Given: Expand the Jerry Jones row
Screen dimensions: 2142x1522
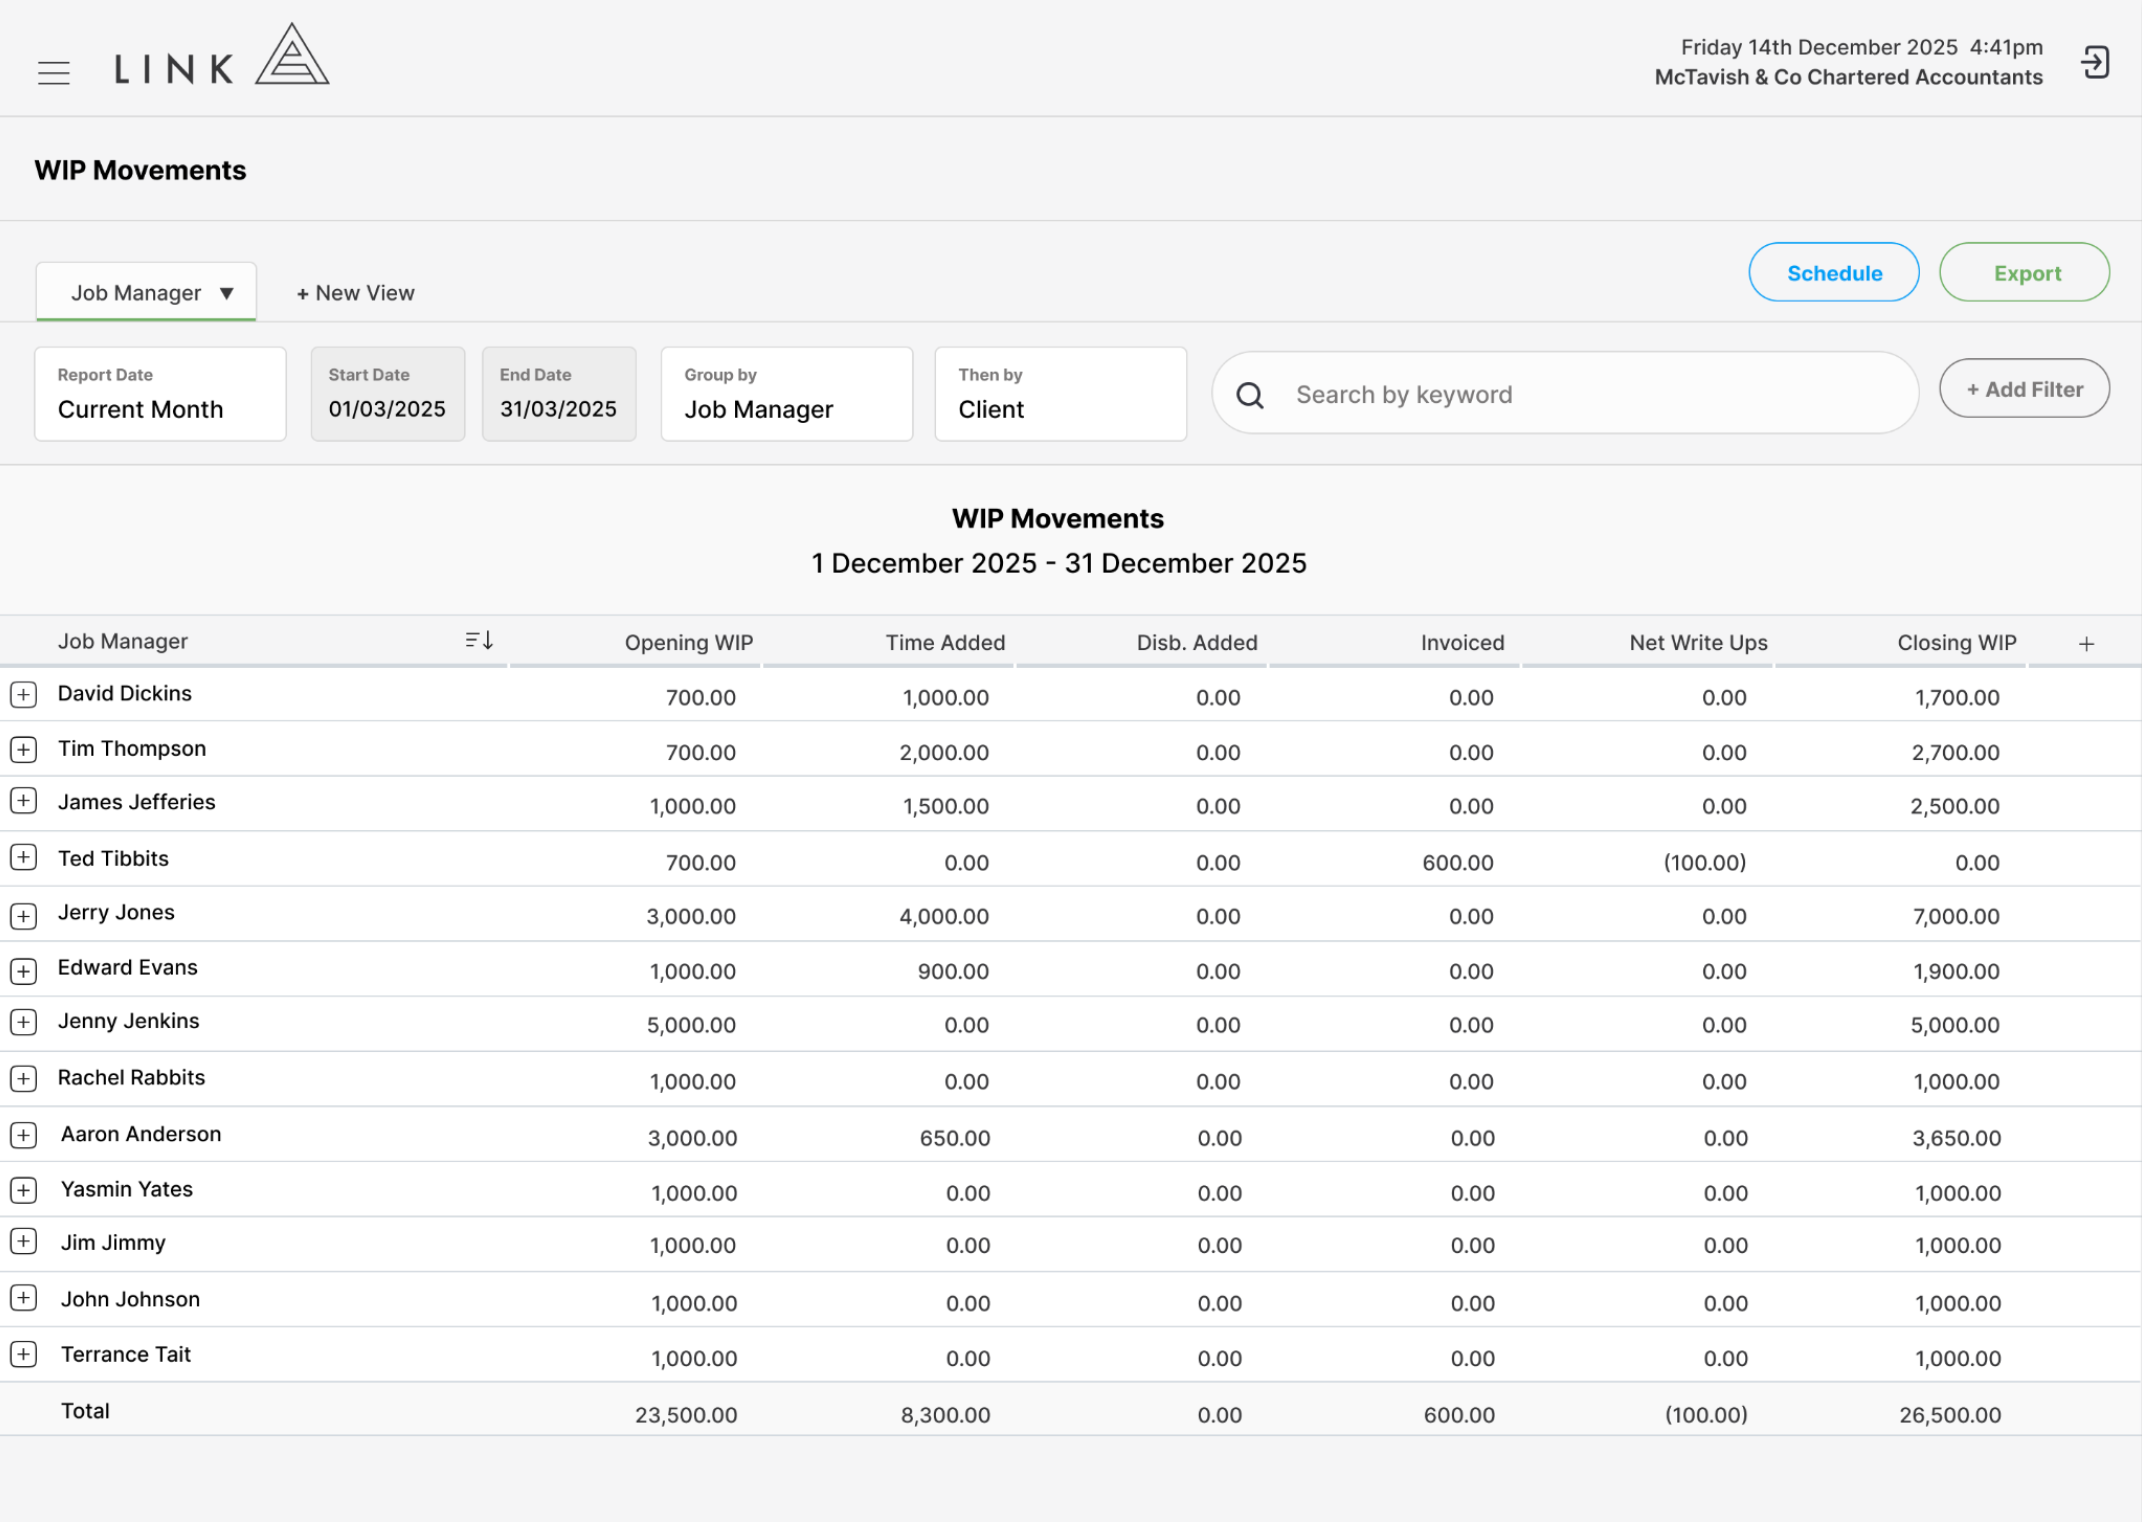Looking at the screenshot, I should coord(24,915).
